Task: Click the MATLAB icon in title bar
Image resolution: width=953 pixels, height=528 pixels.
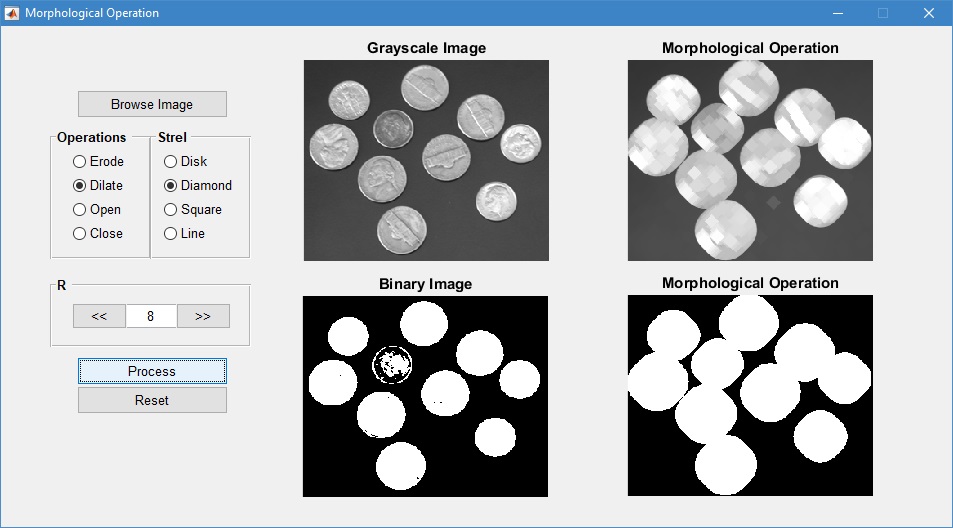Action: point(12,13)
